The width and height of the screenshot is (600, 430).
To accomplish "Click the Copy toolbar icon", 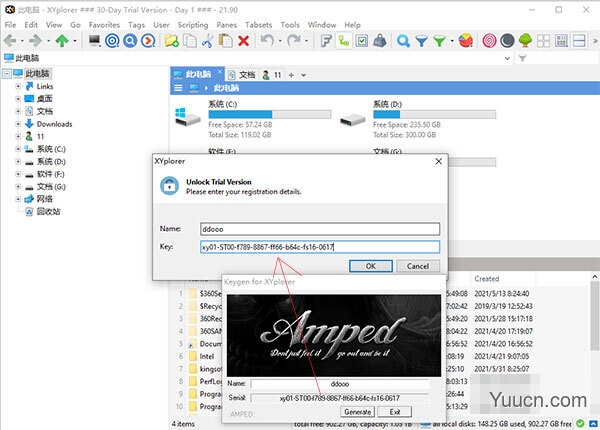I will tap(190, 41).
